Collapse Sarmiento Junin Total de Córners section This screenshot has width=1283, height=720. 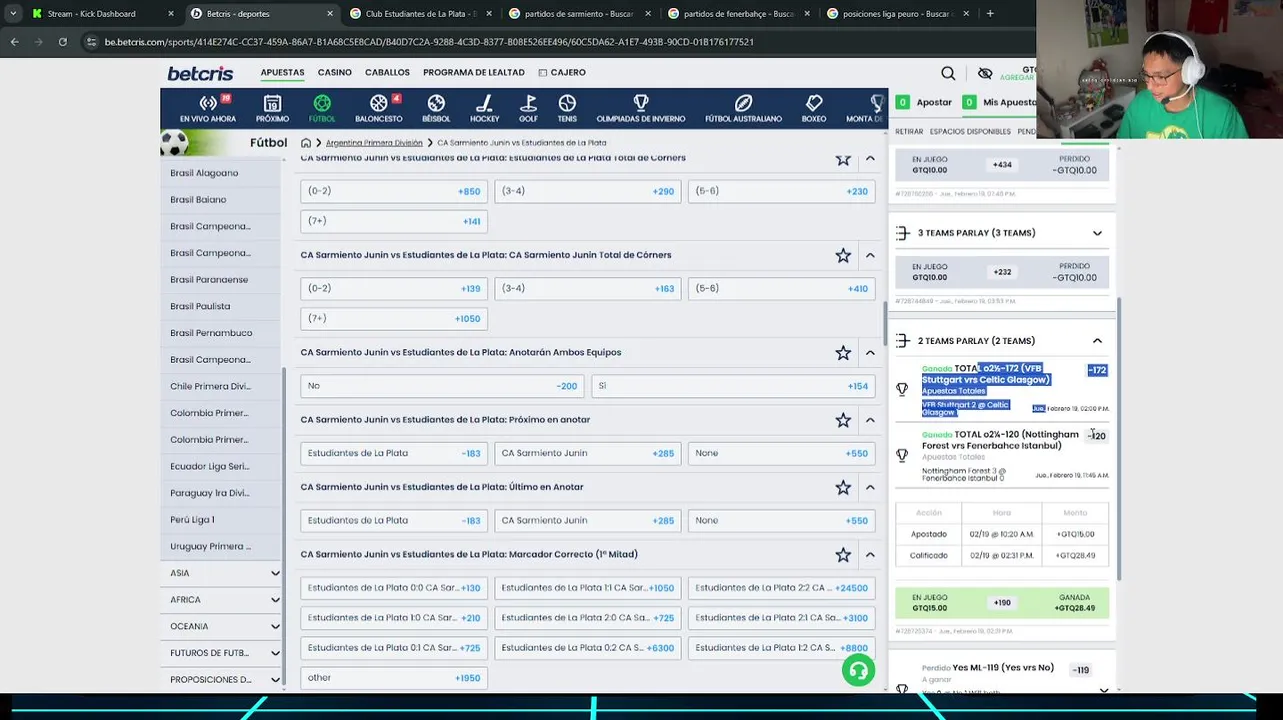[x=870, y=255]
